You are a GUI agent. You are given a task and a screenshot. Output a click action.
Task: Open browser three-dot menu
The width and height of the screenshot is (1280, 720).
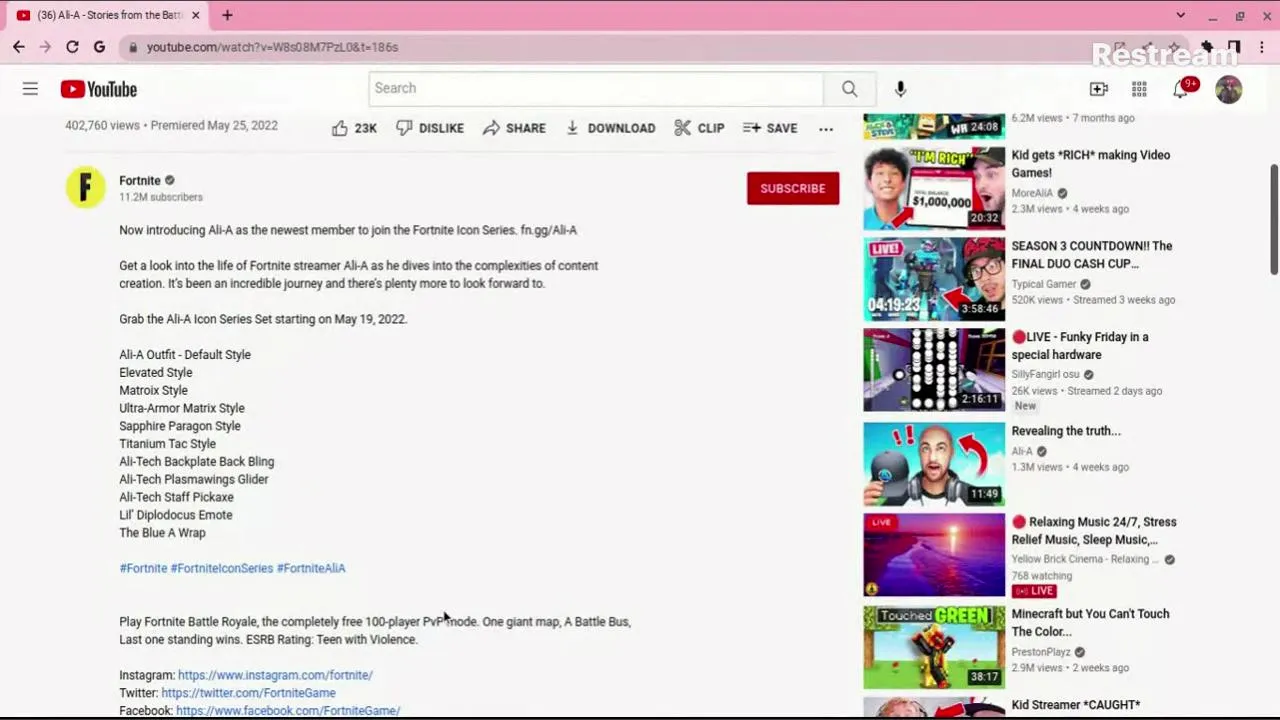pyautogui.click(x=1261, y=47)
